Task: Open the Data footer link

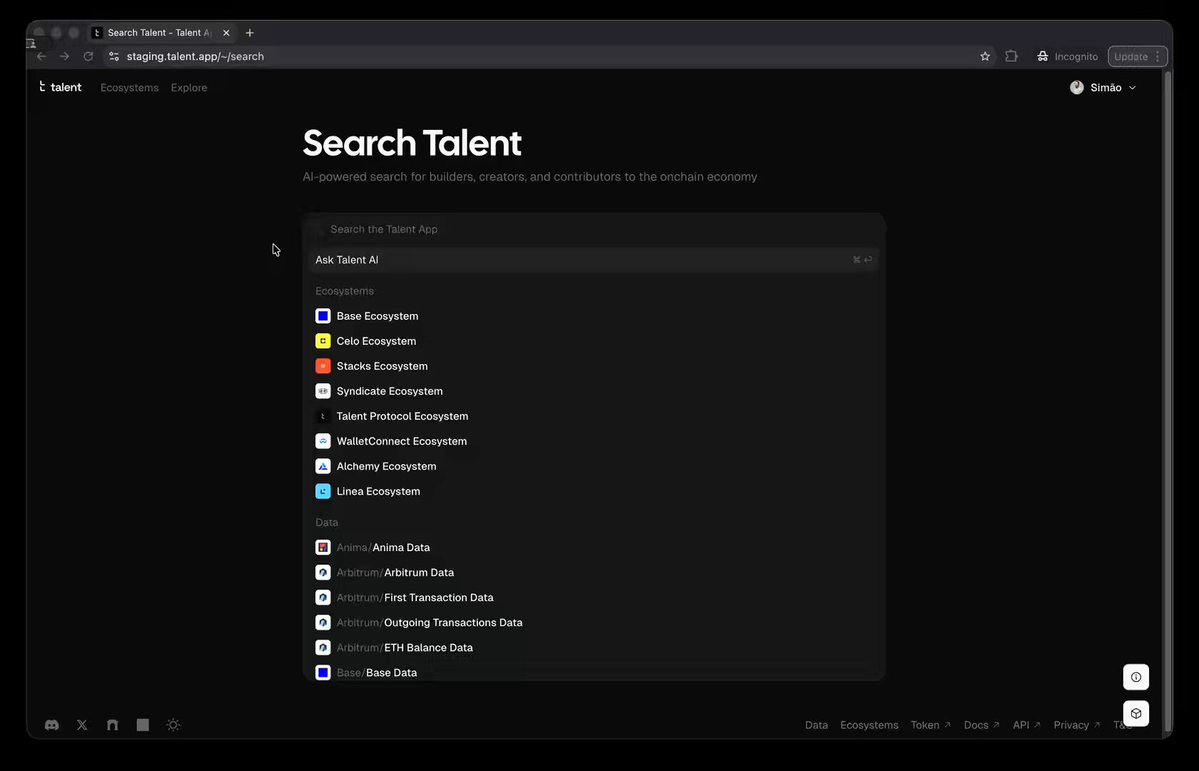Action: 816,725
